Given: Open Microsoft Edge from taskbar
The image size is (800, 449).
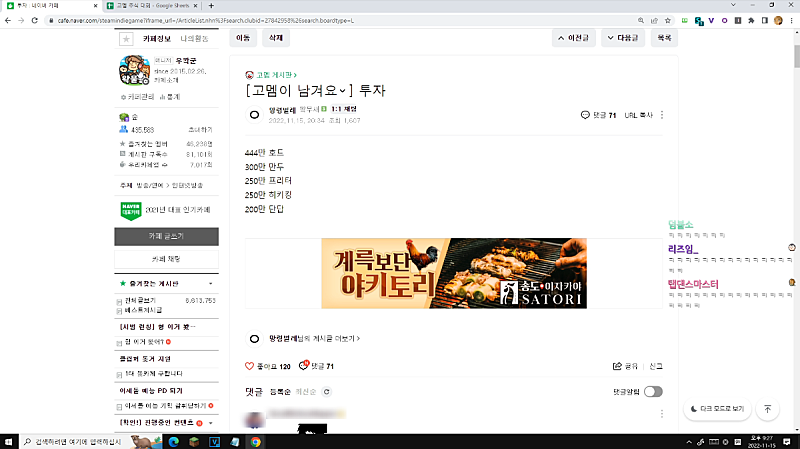Looking at the screenshot, I should 173,441.
